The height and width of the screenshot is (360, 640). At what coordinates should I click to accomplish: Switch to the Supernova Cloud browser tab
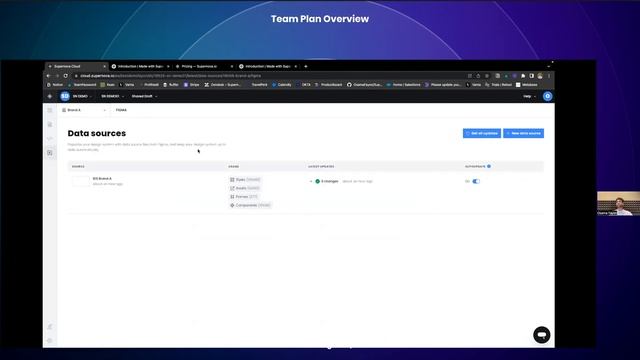(76, 66)
